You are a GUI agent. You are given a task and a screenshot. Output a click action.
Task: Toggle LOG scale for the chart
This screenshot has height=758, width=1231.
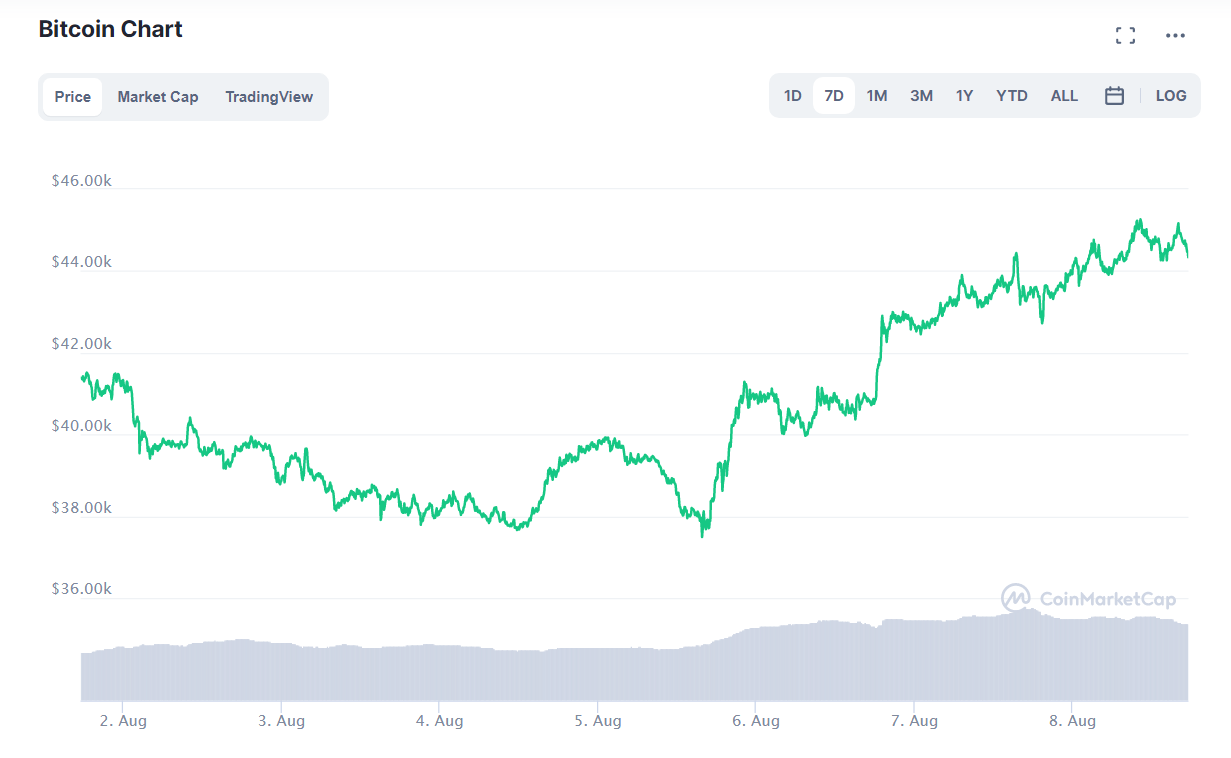[x=1170, y=95]
